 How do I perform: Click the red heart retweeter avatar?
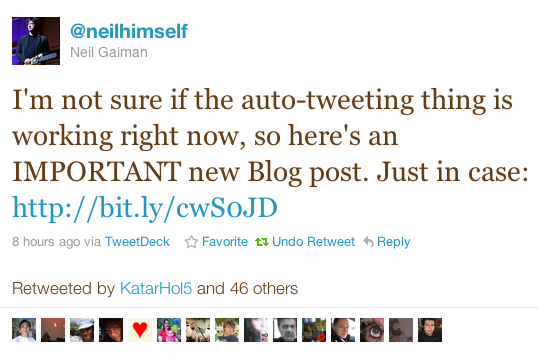pyautogui.click(x=140, y=330)
